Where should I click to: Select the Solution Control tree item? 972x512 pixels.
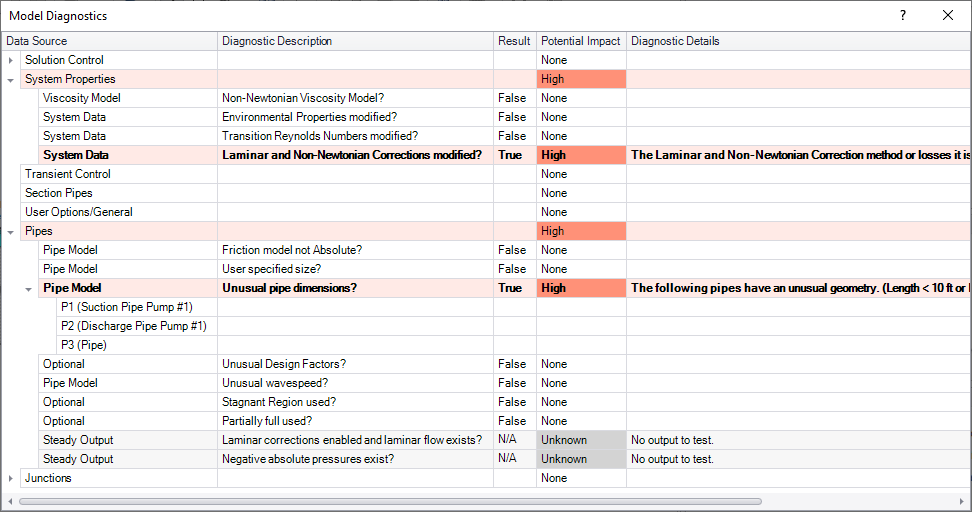point(64,60)
